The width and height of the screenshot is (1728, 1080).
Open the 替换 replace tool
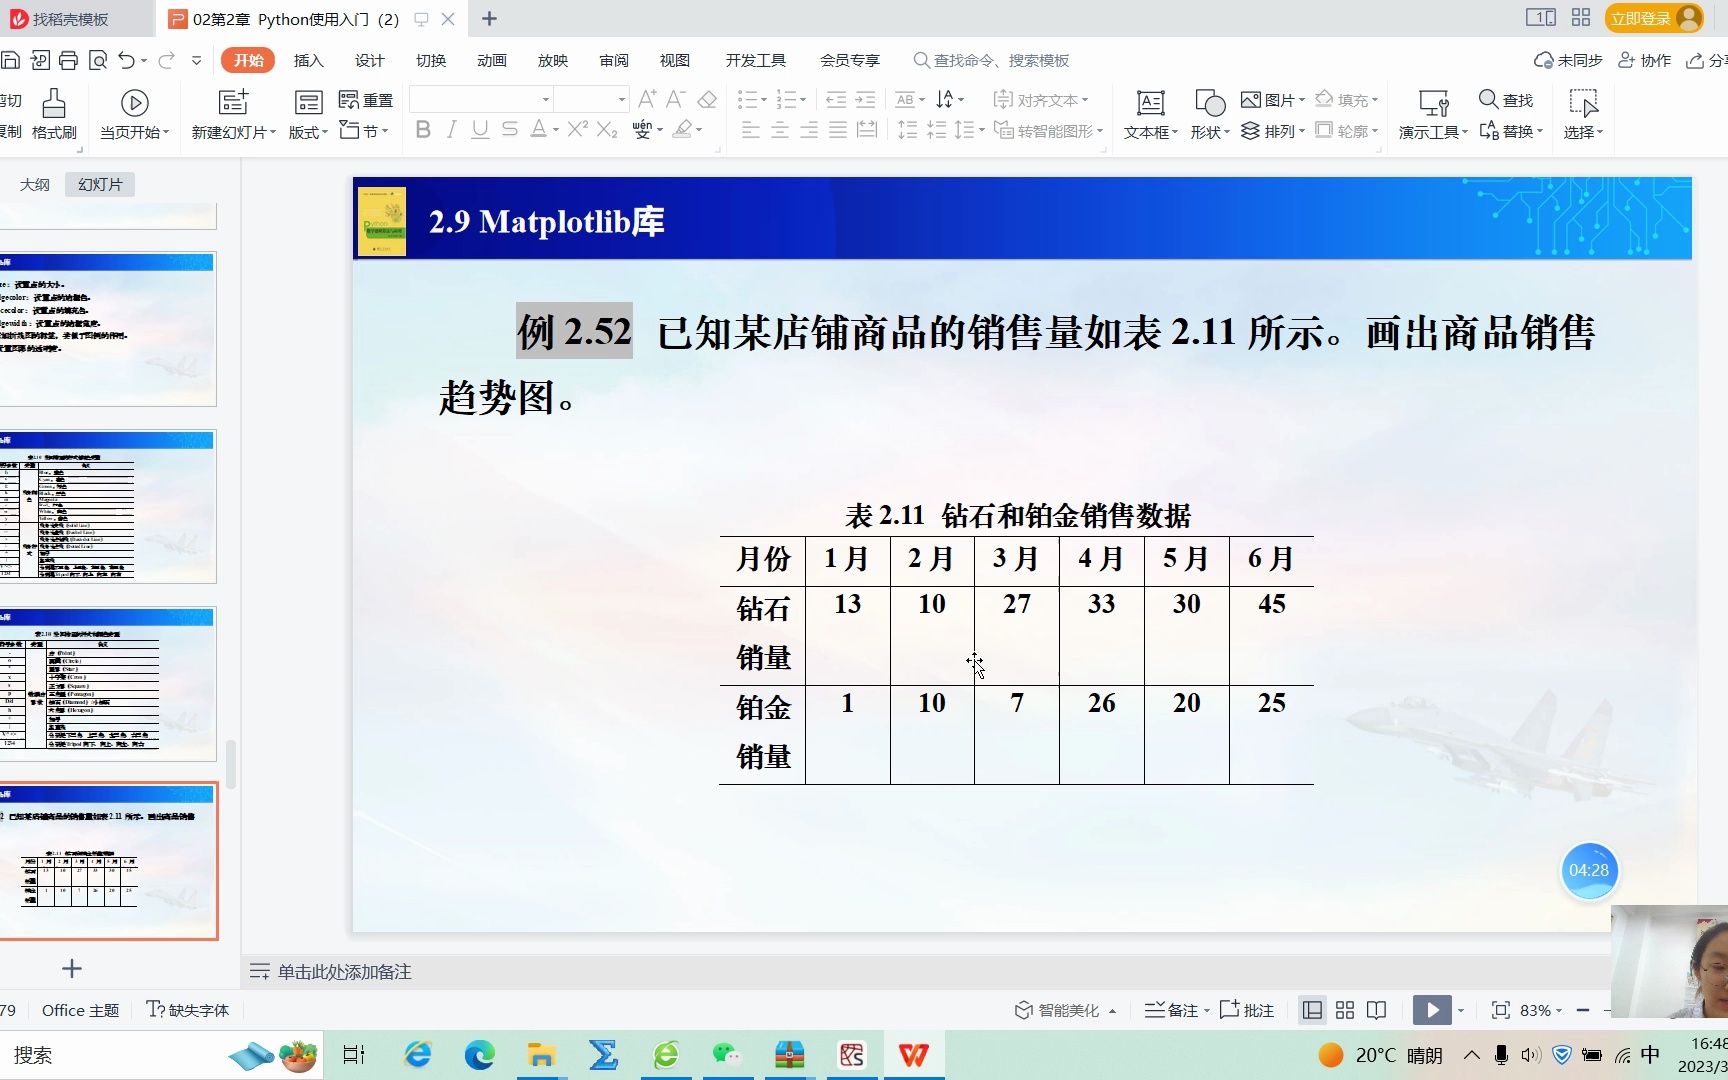pyautogui.click(x=1510, y=131)
